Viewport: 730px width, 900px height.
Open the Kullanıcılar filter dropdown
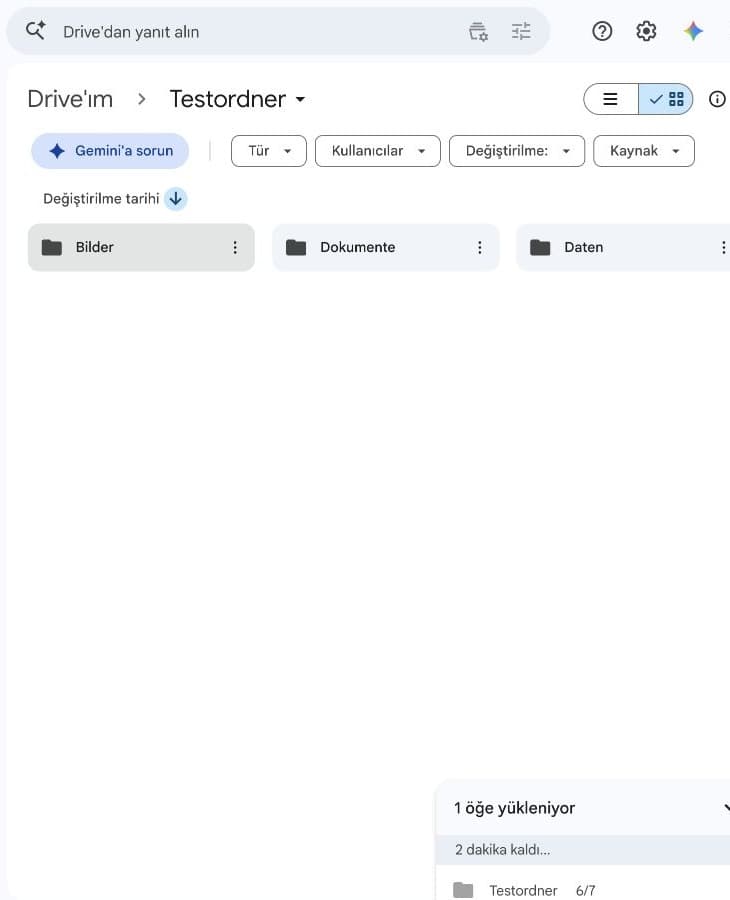[x=378, y=151]
